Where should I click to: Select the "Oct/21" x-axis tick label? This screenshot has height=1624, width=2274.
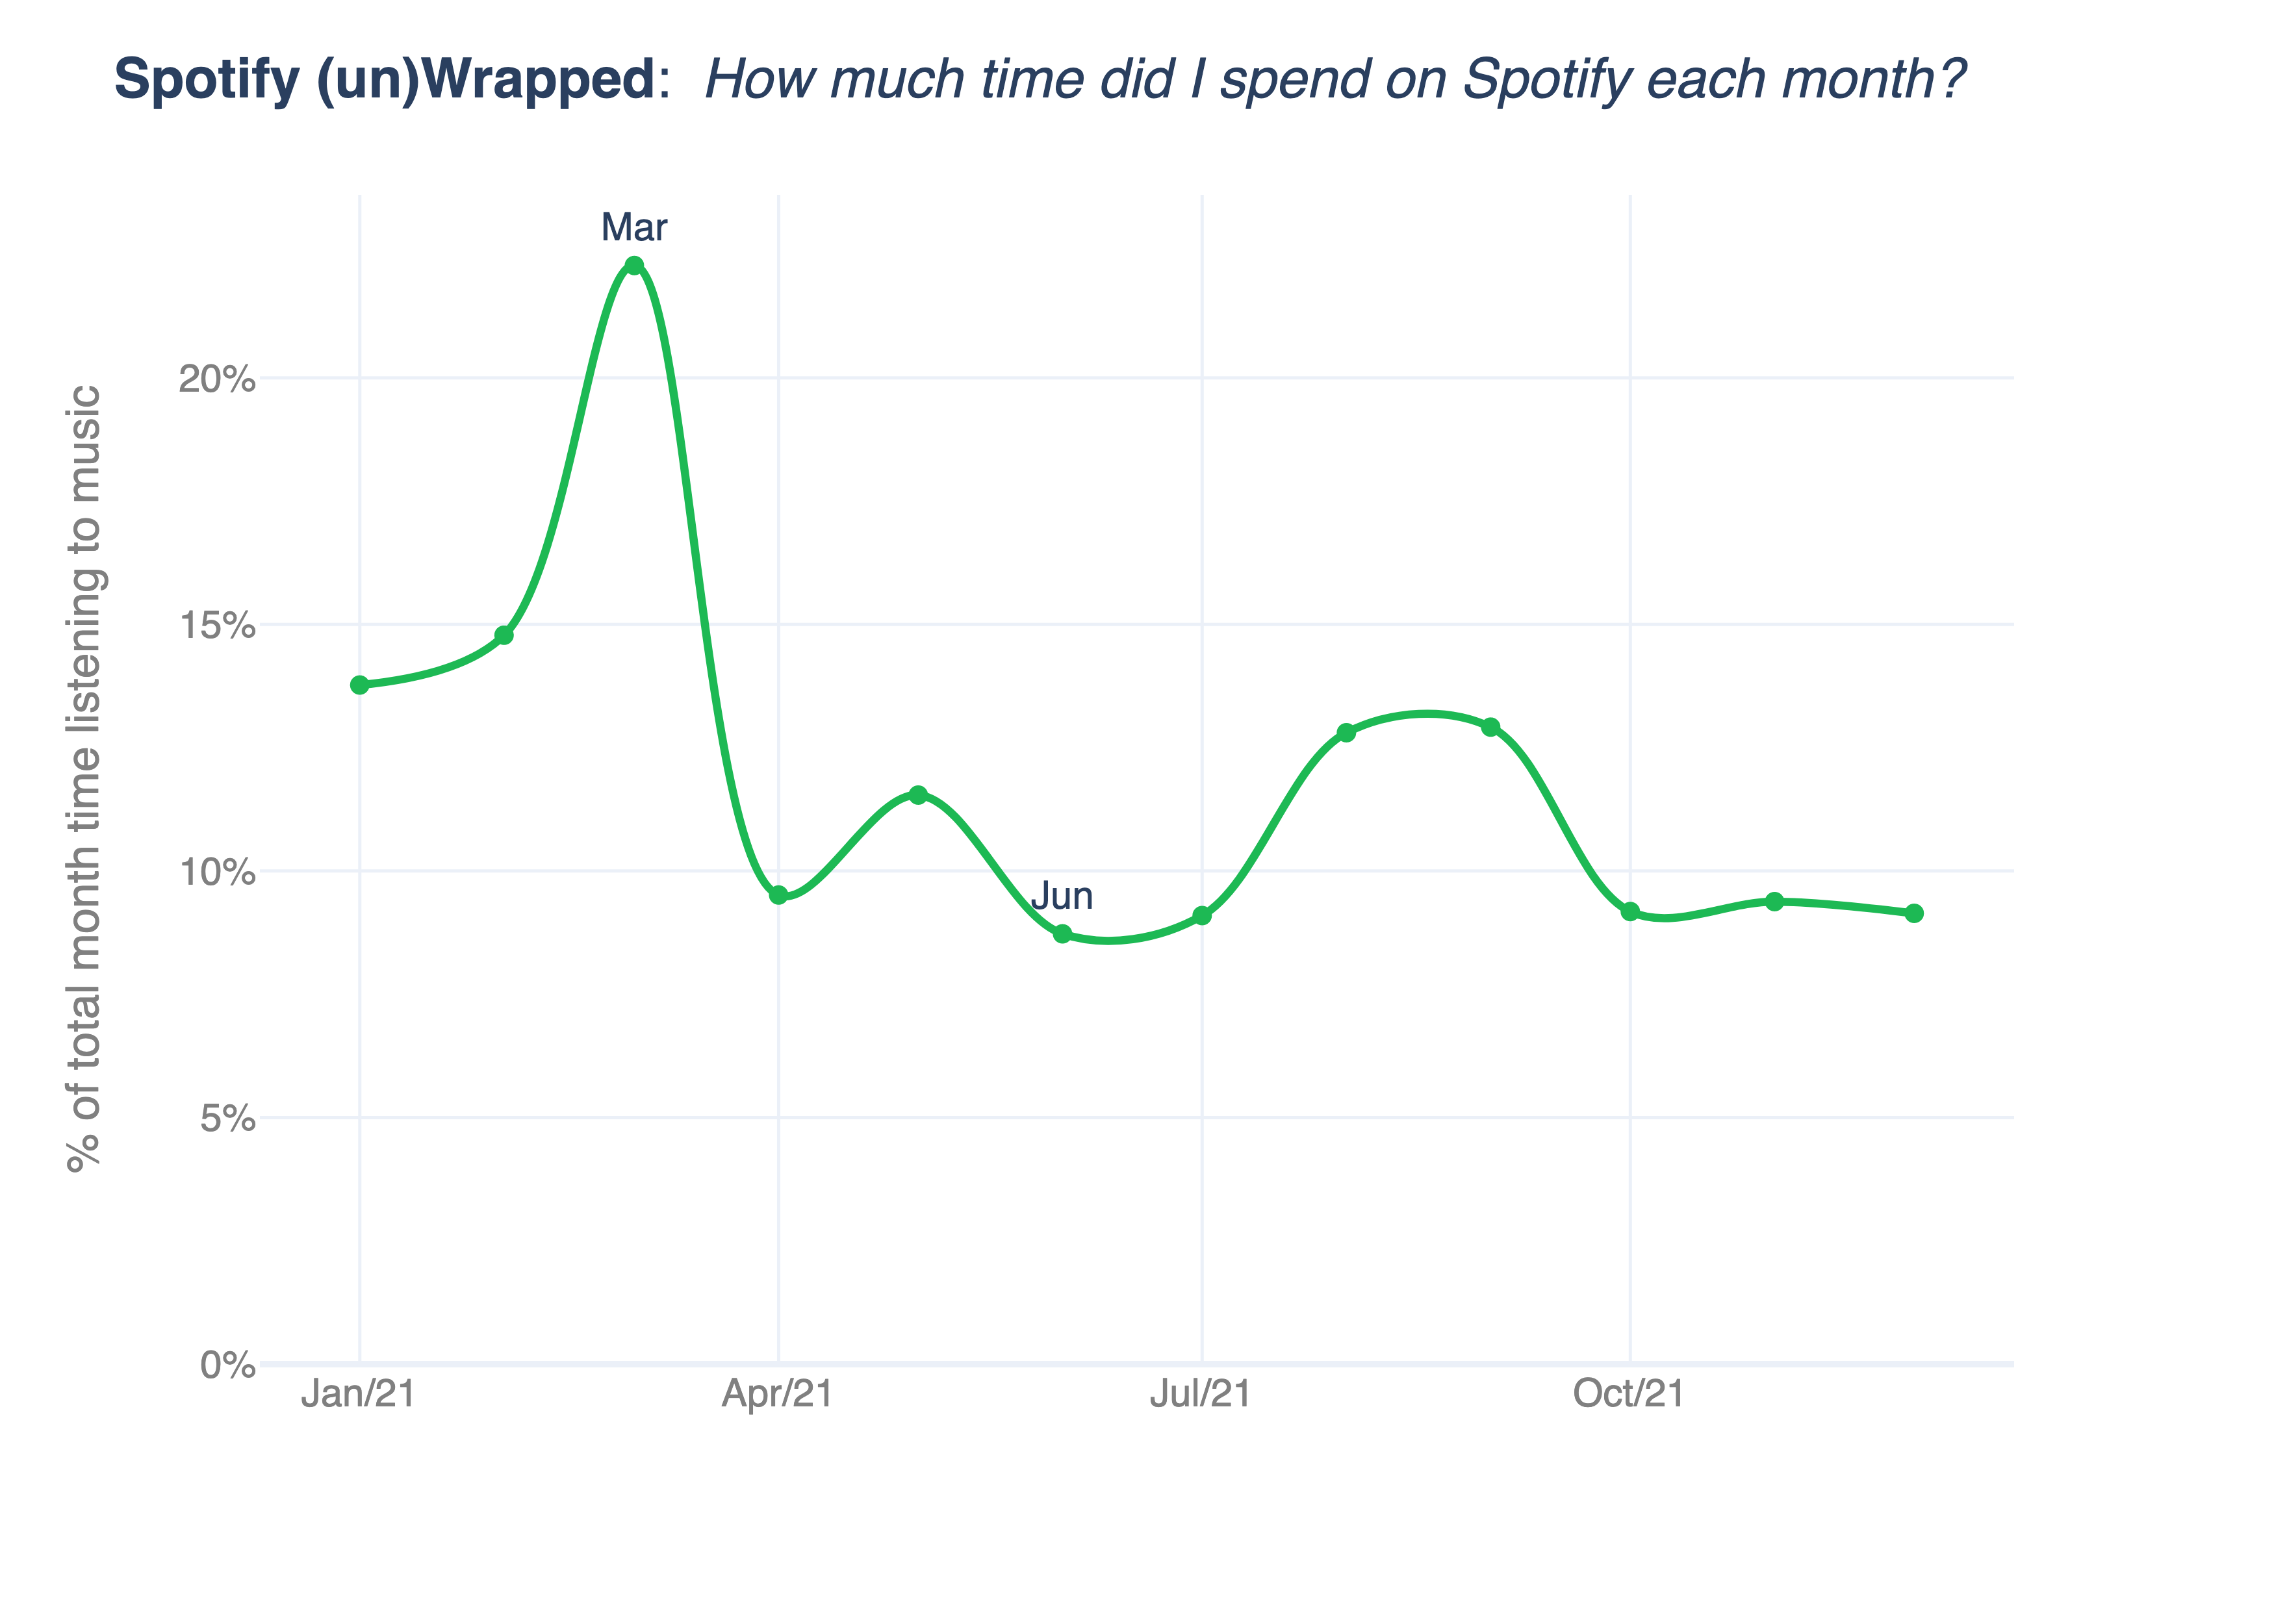pyautogui.click(x=1629, y=1393)
